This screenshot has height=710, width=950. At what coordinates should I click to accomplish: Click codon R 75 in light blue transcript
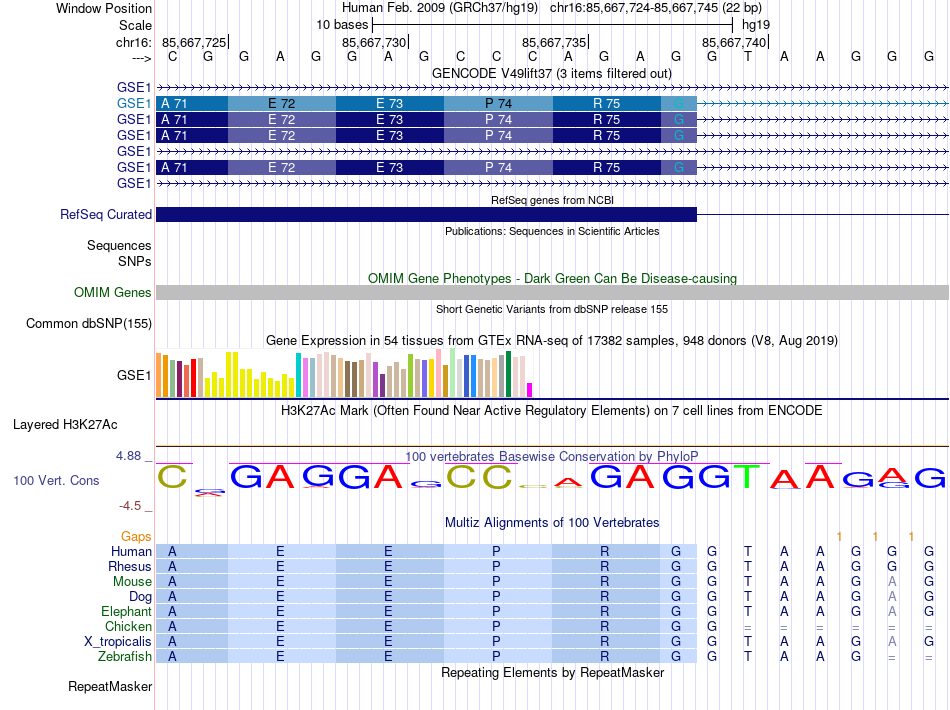tap(606, 104)
